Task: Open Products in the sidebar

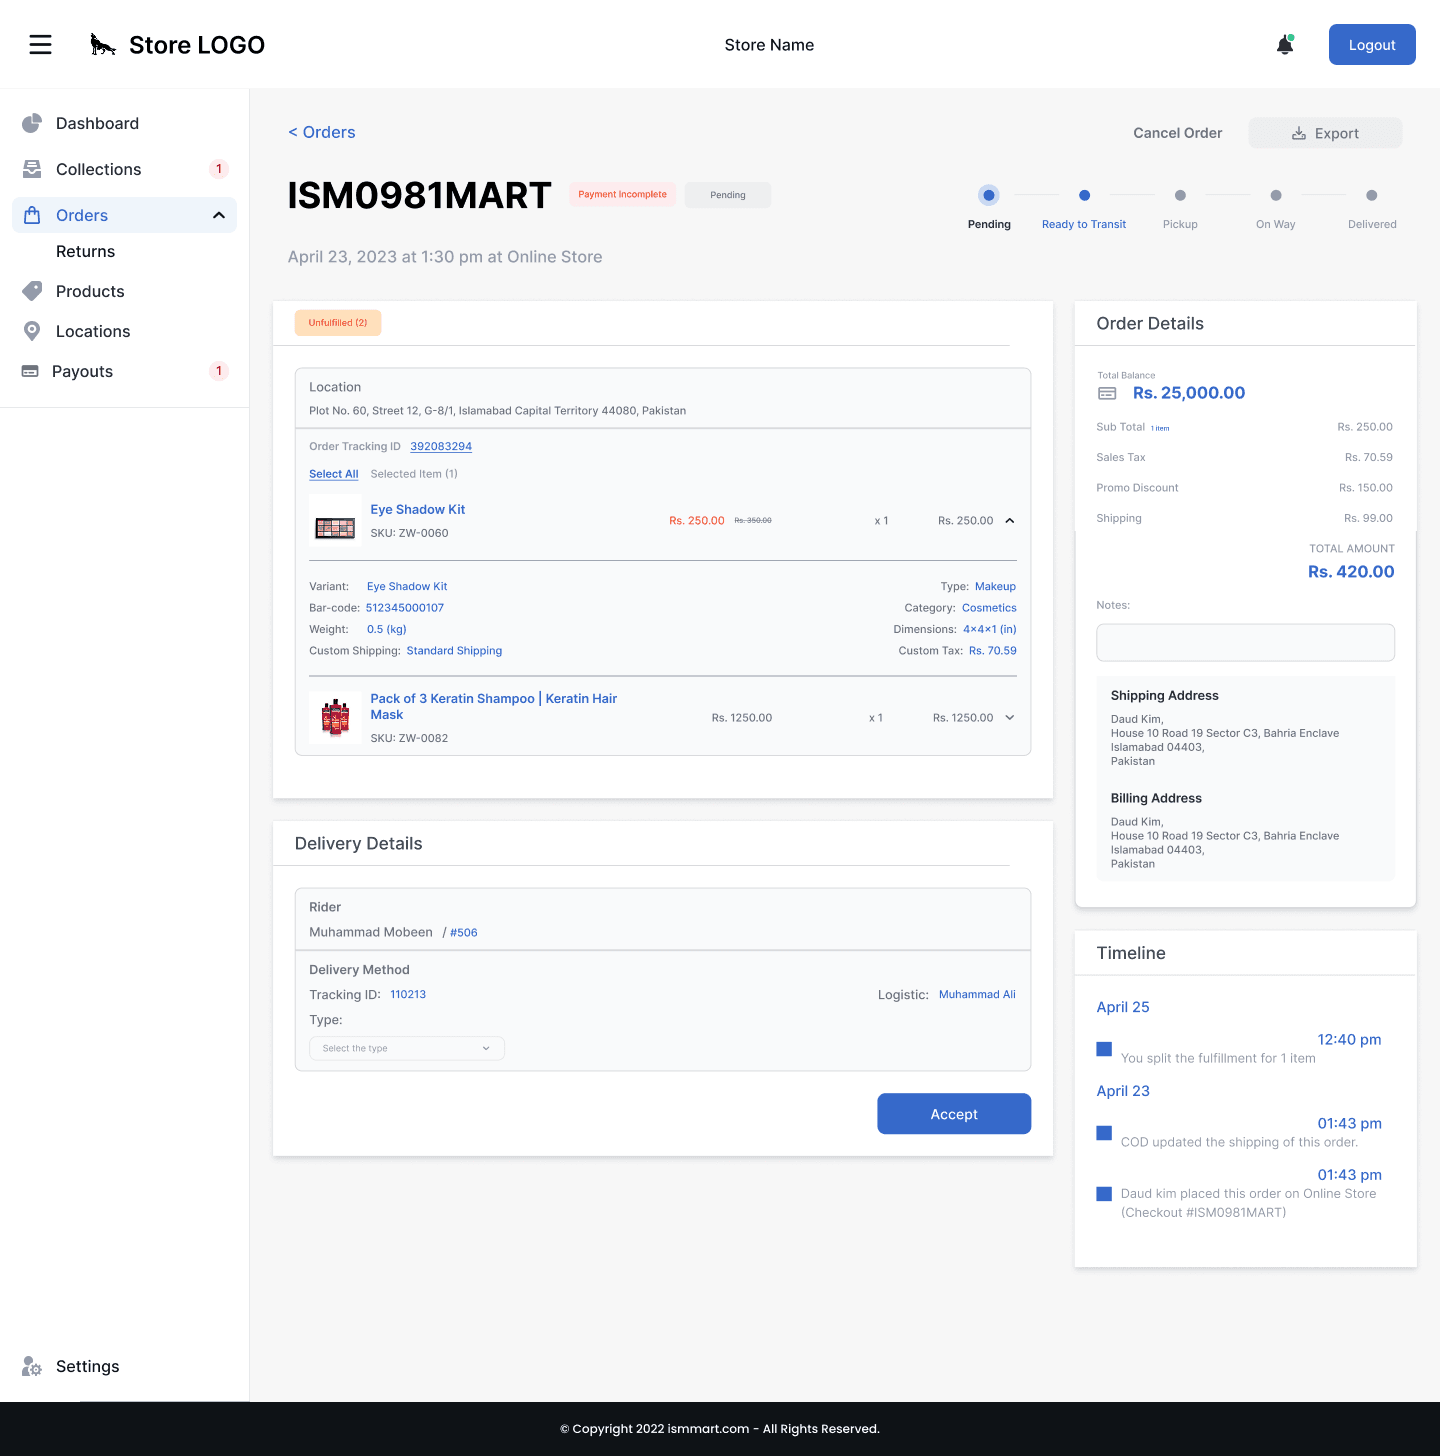Action: click(x=90, y=291)
